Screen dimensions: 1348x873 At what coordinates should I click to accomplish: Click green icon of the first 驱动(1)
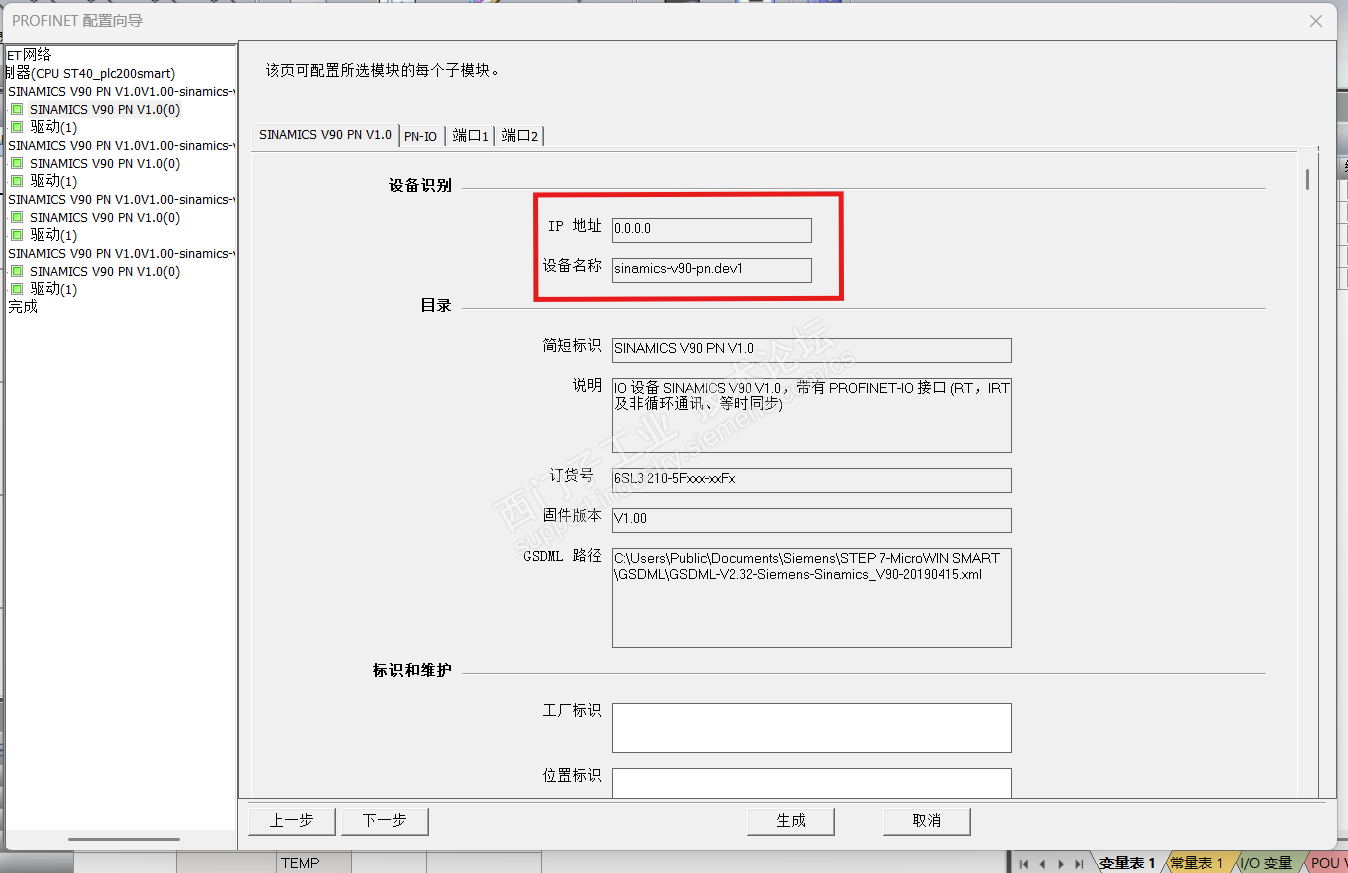tap(17, 127)
